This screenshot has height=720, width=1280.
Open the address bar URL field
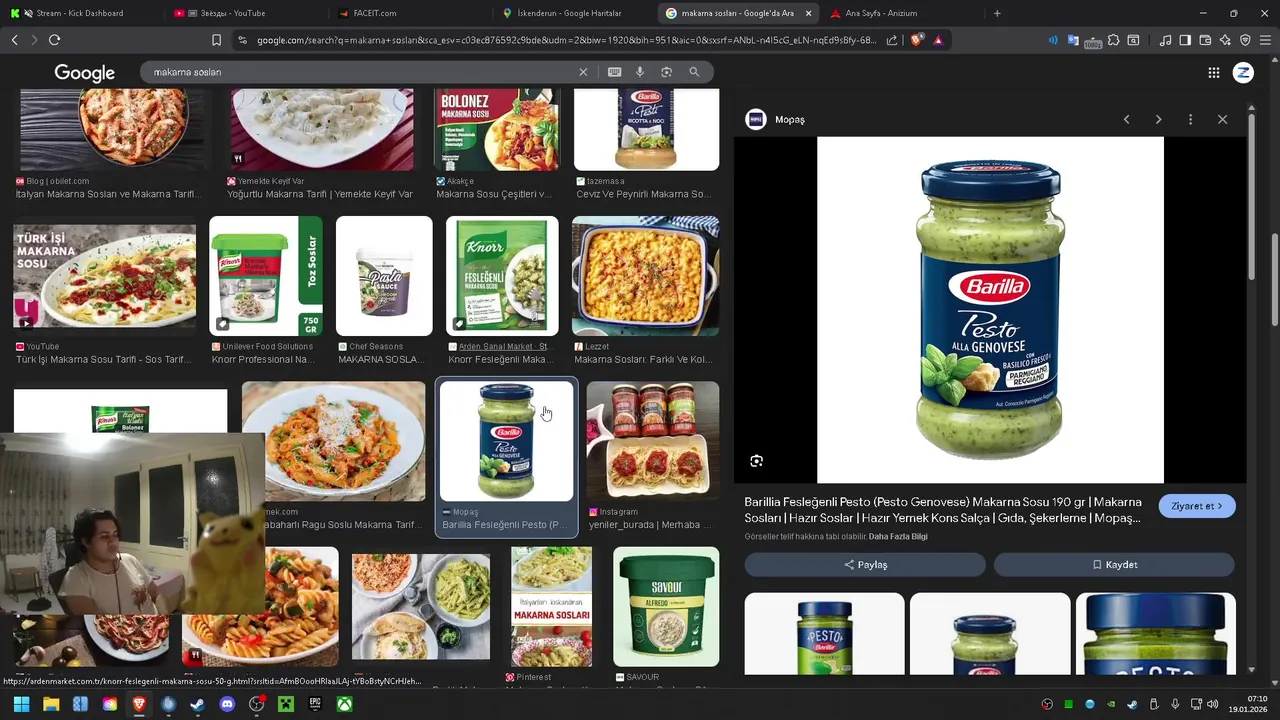565,40
